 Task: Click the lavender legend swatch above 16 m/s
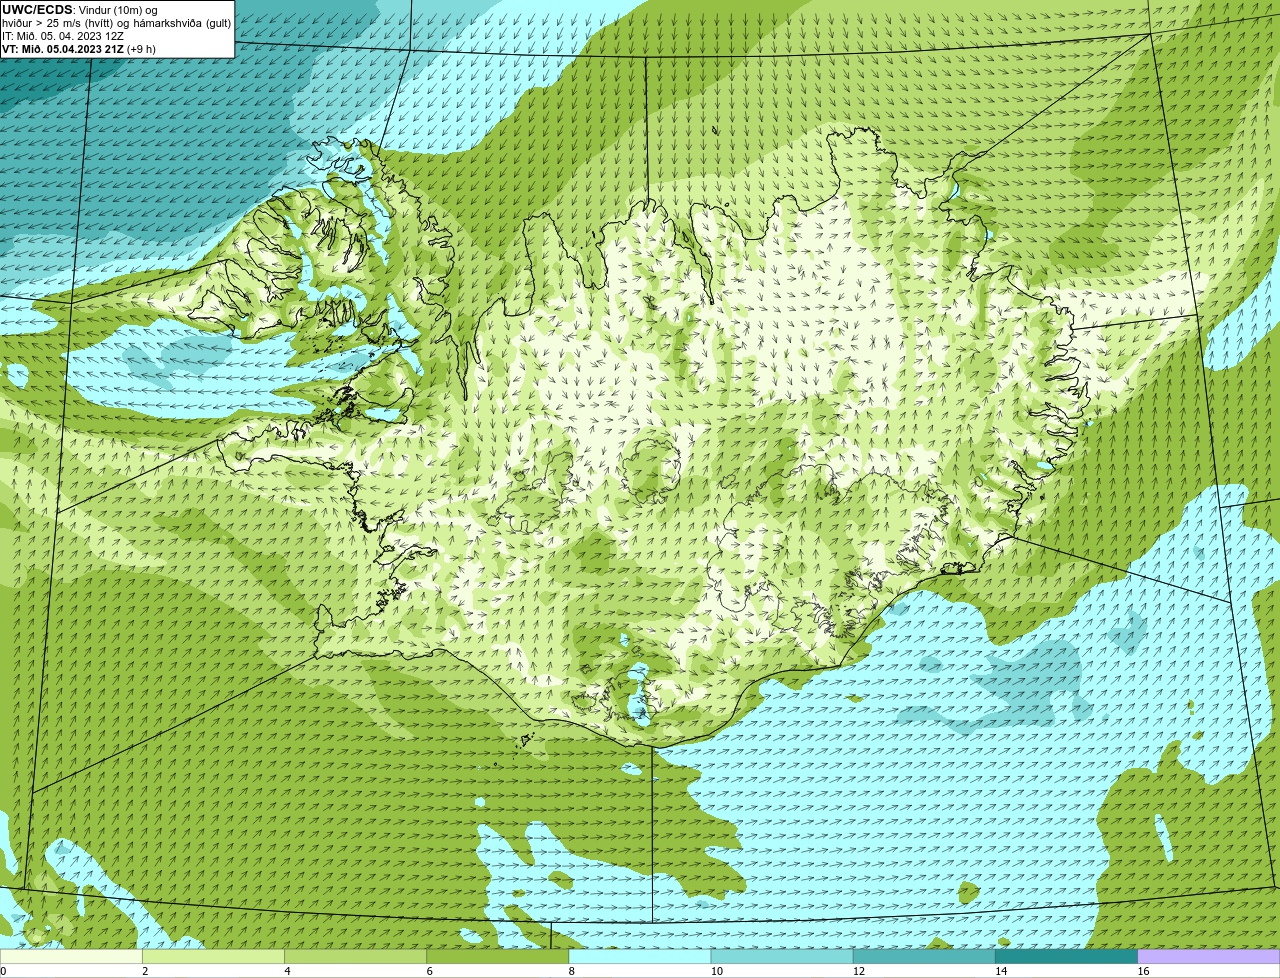(x=1209, y=957)
